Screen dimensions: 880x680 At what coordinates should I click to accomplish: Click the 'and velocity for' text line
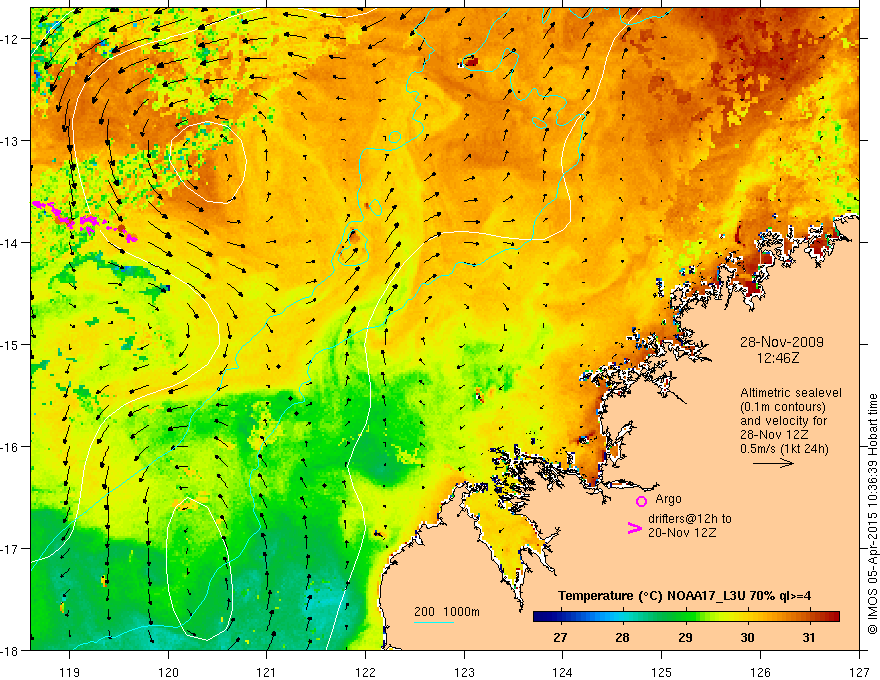783,421
